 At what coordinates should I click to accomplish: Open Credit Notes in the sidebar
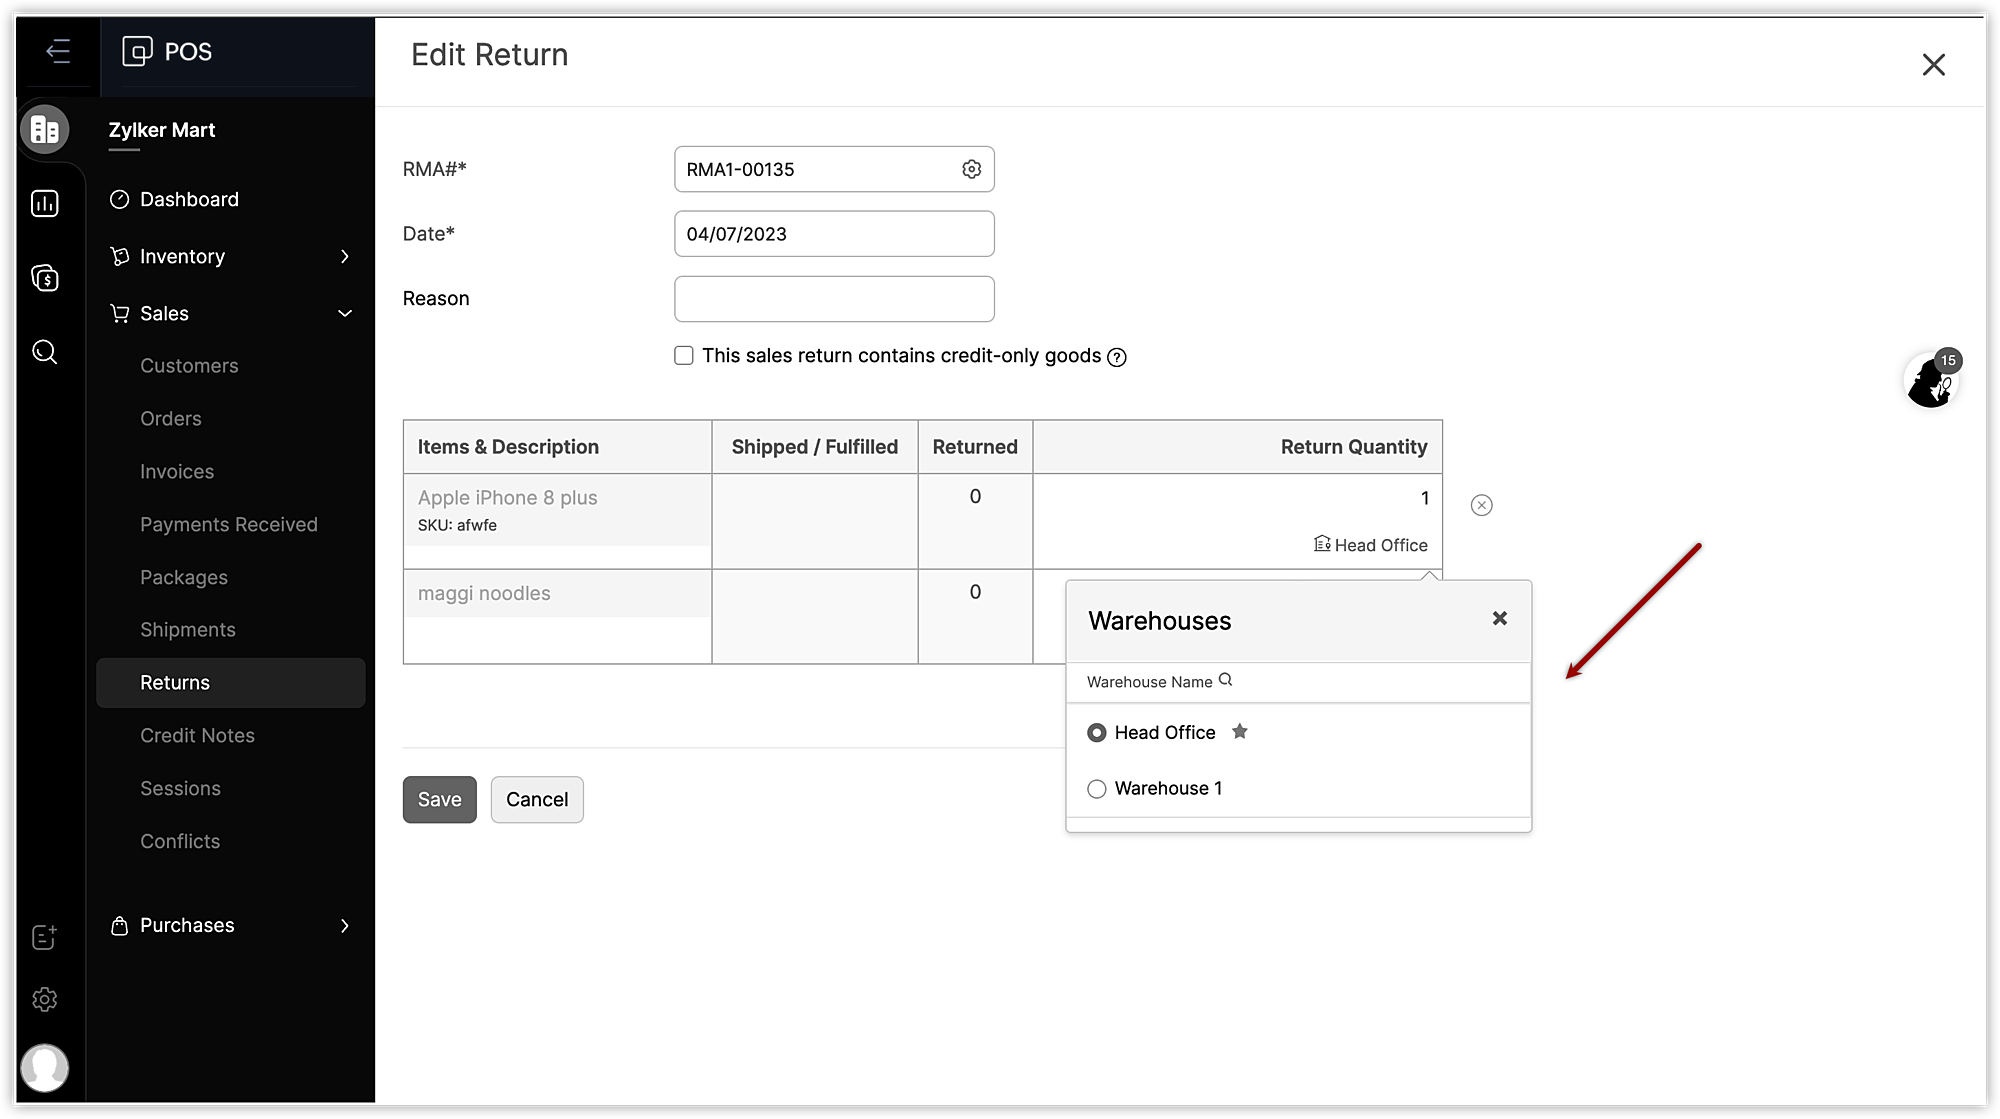pos(197,736)
